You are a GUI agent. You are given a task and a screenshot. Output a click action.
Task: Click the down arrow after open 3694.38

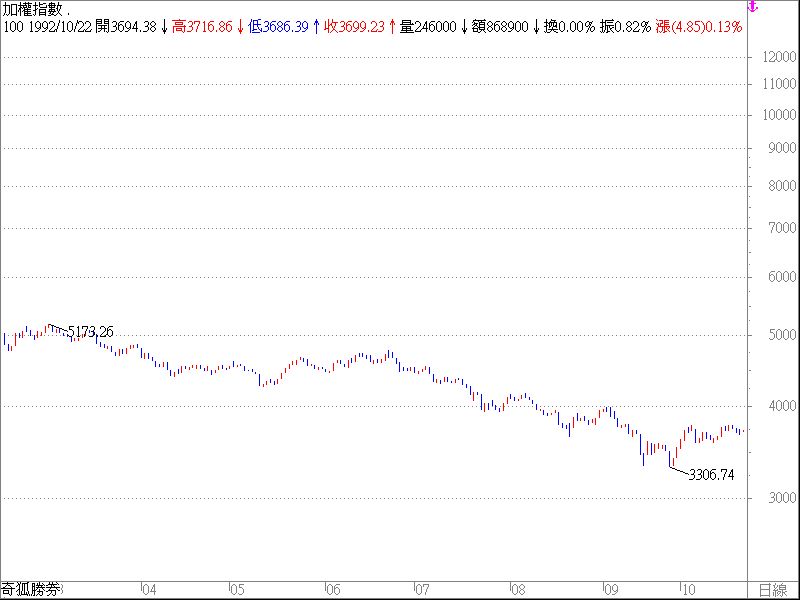tap(164, 27)
